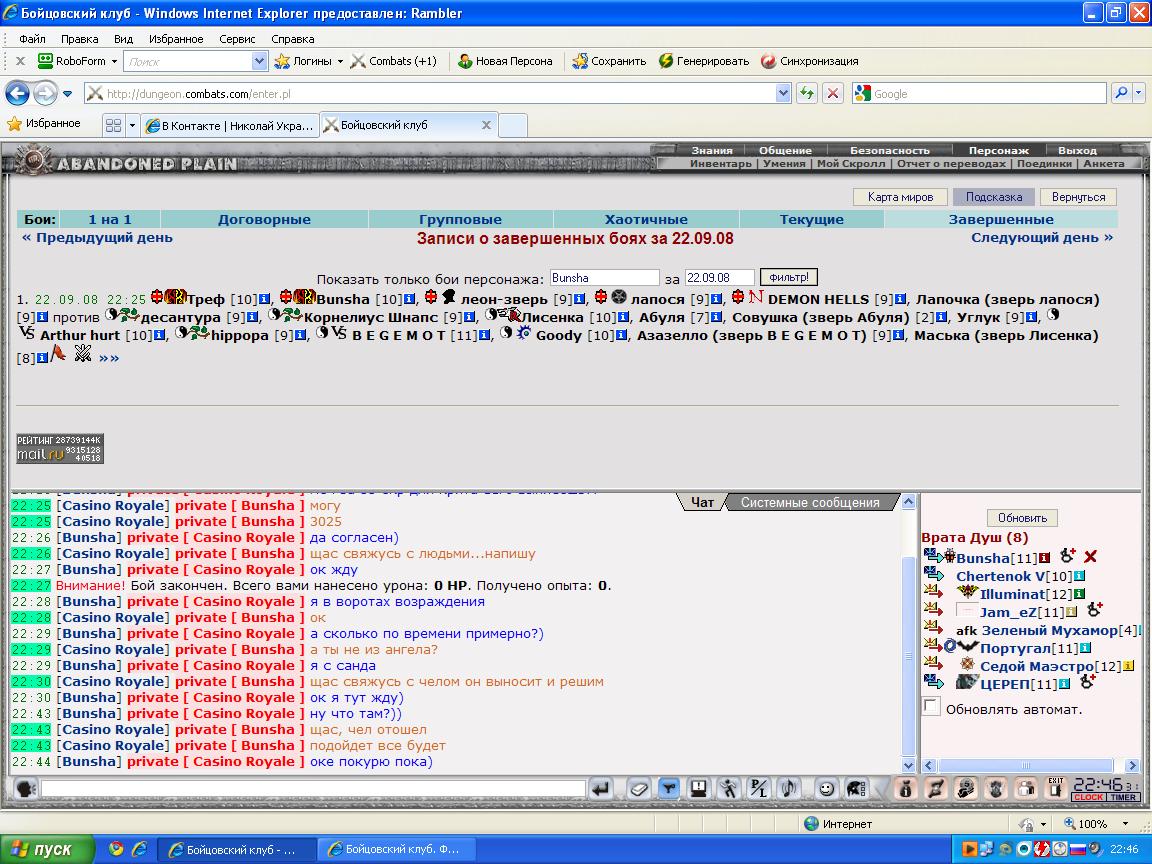Viewport: 1152px width, 864px height.
Task: Click the wheelchair icon next to Jam_eZ
Action: pos(1095,610)
